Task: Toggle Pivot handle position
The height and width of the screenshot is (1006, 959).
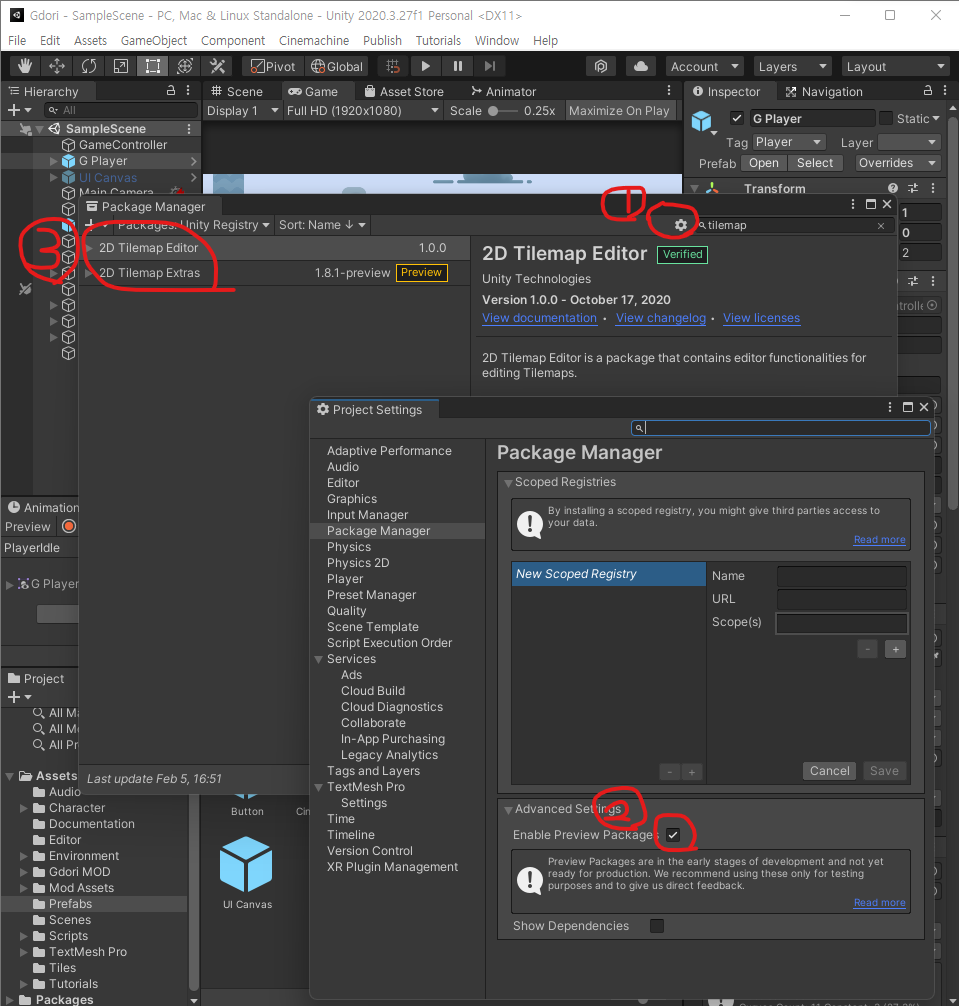Action: [x=273, y=66]
